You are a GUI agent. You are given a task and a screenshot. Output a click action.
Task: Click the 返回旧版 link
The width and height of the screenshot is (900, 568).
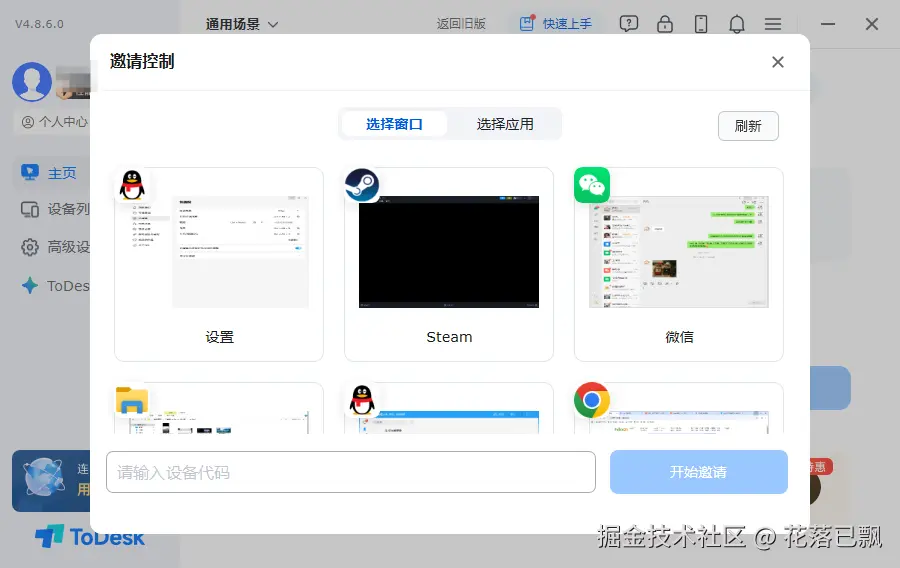point(461,24)
